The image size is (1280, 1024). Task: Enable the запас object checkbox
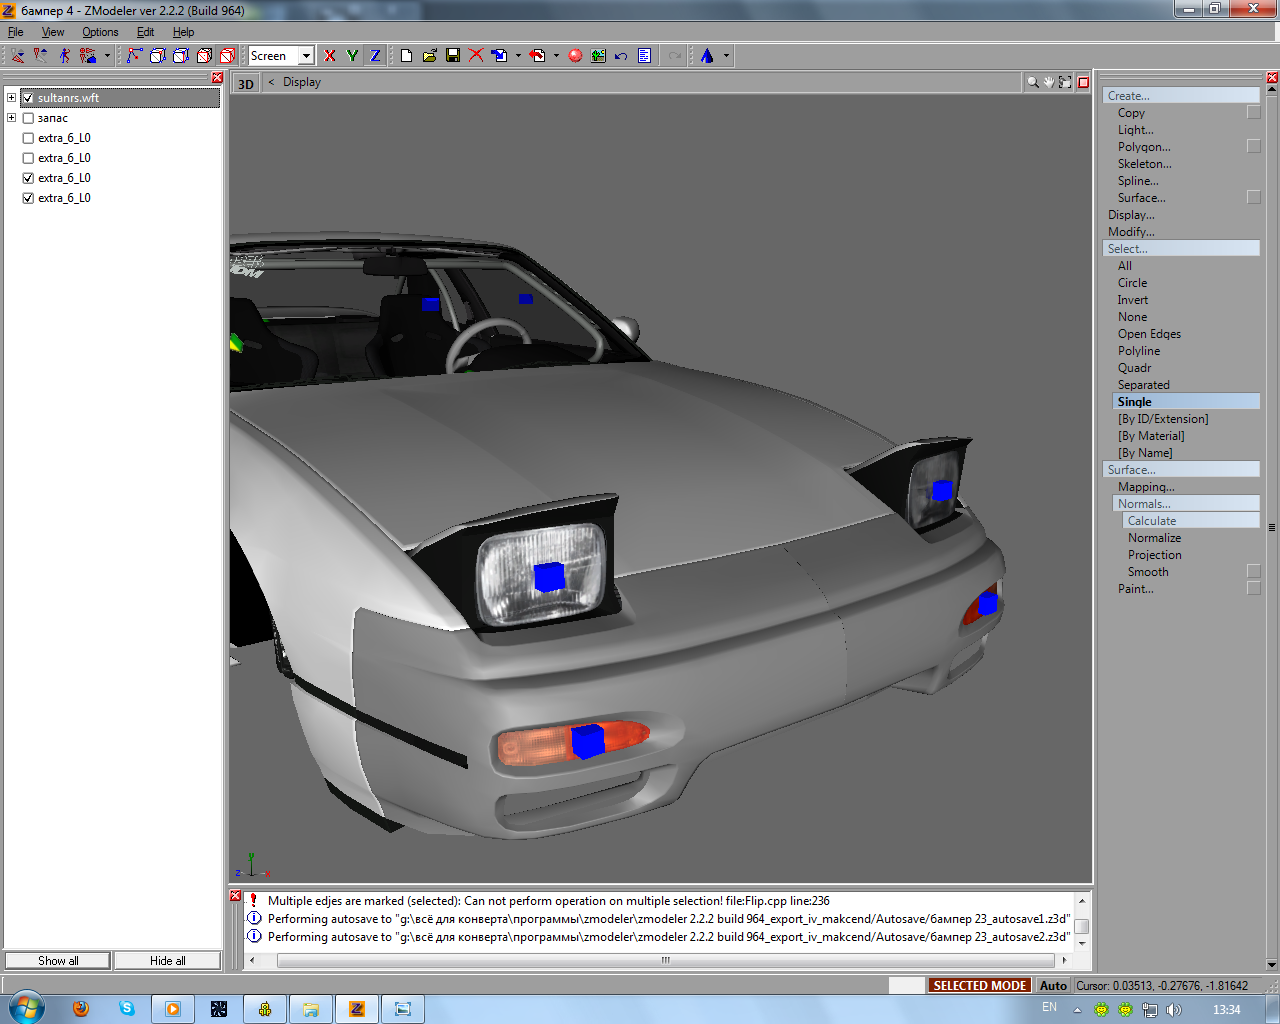click(x=28, y=118)
